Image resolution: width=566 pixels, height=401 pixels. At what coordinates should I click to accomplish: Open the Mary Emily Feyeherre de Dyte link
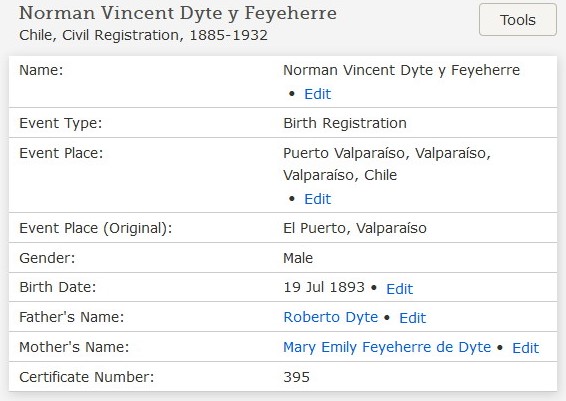point(387,347)
